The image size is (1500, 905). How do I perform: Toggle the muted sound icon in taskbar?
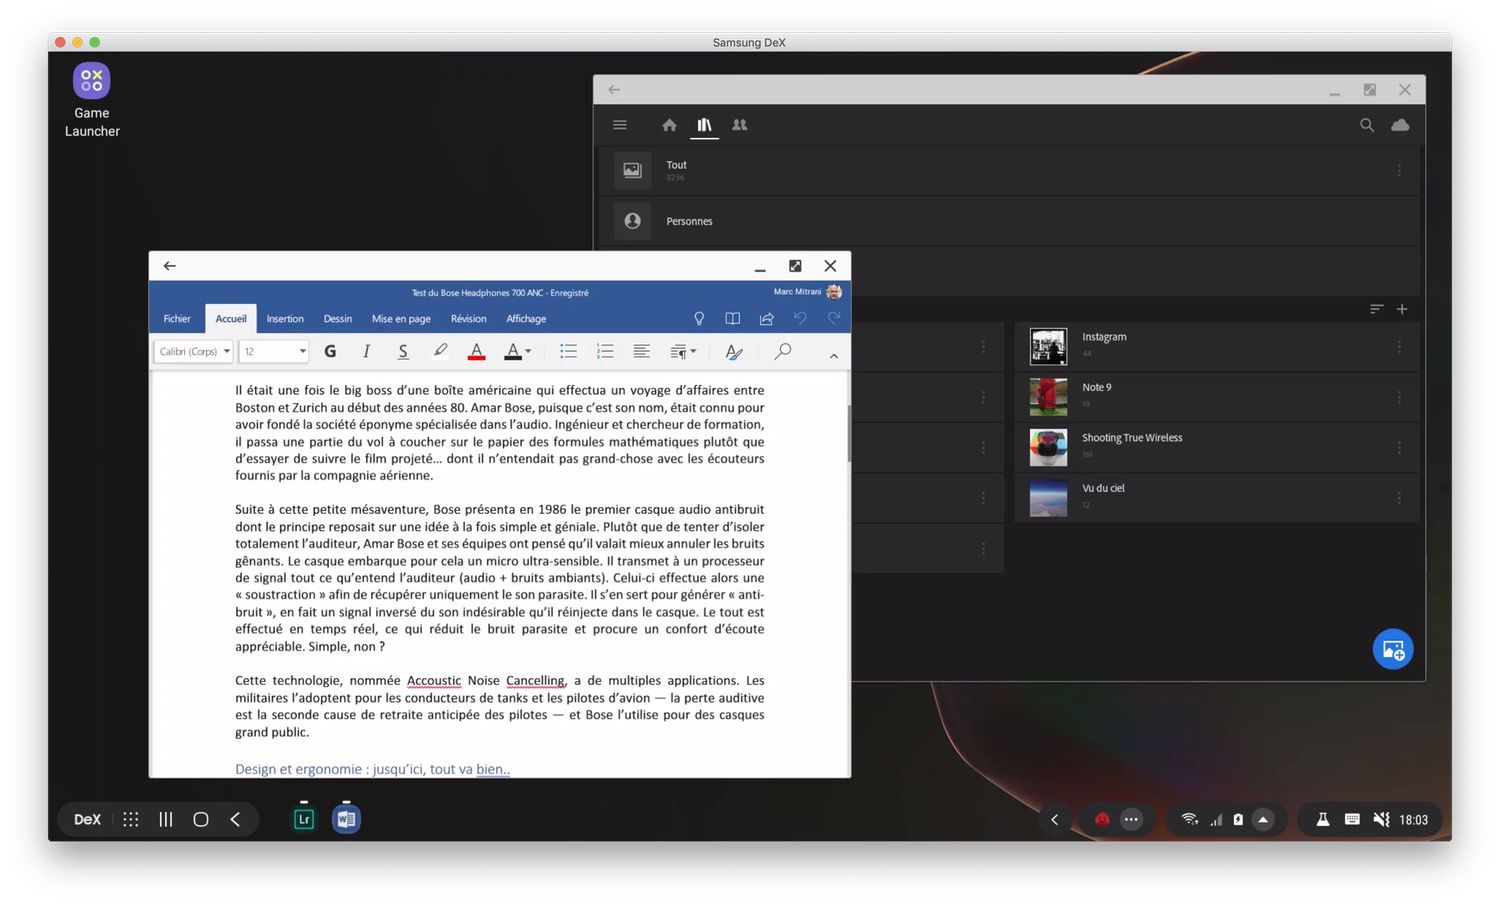pyautogui.click(x=1381, y=819)
